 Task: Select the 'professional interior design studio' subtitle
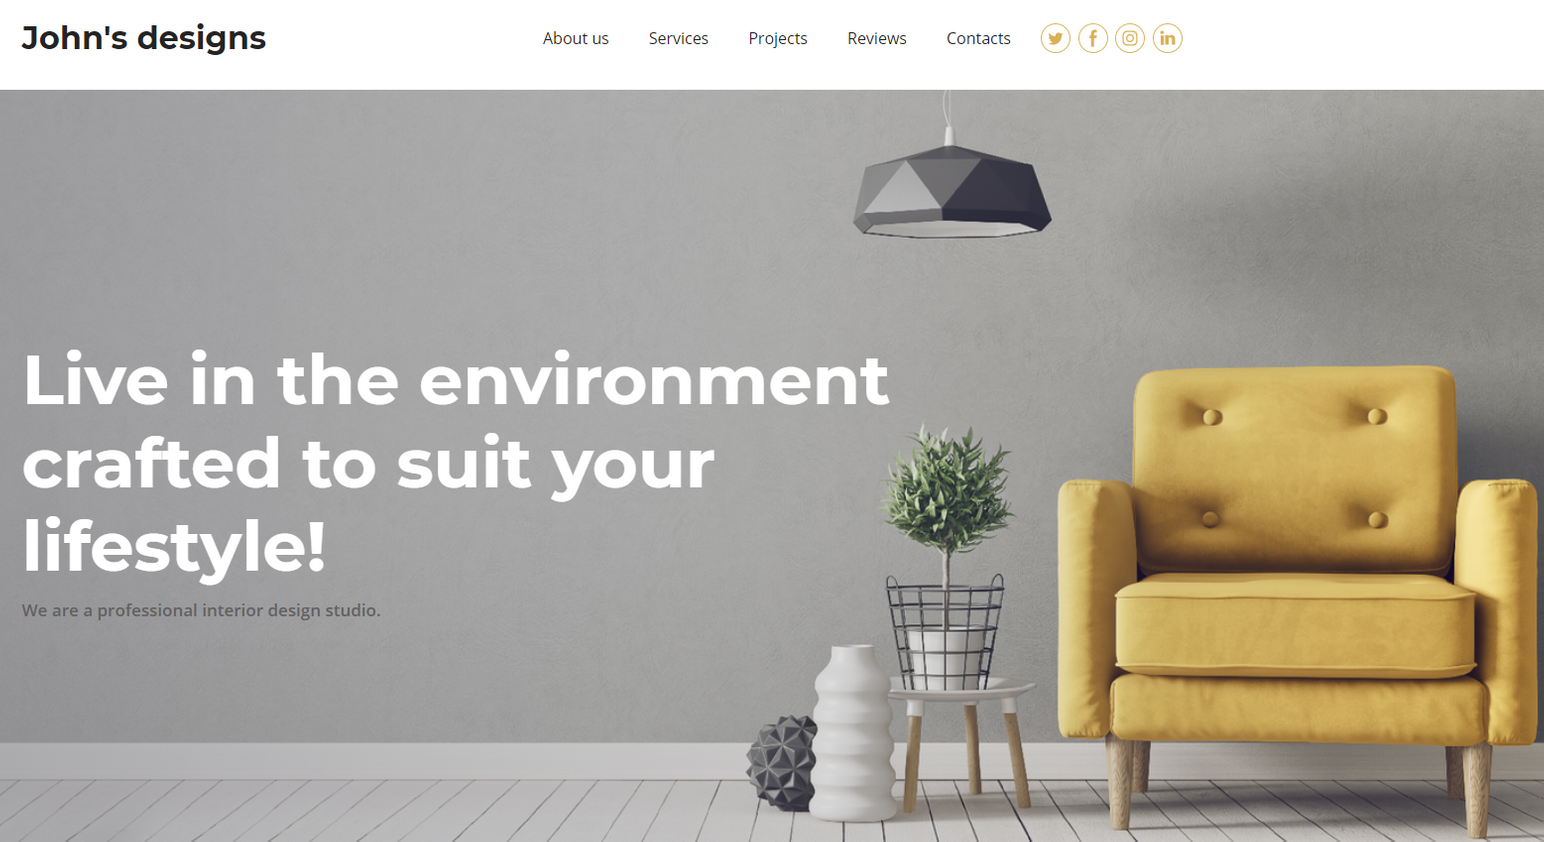click(x=201, y=610)
